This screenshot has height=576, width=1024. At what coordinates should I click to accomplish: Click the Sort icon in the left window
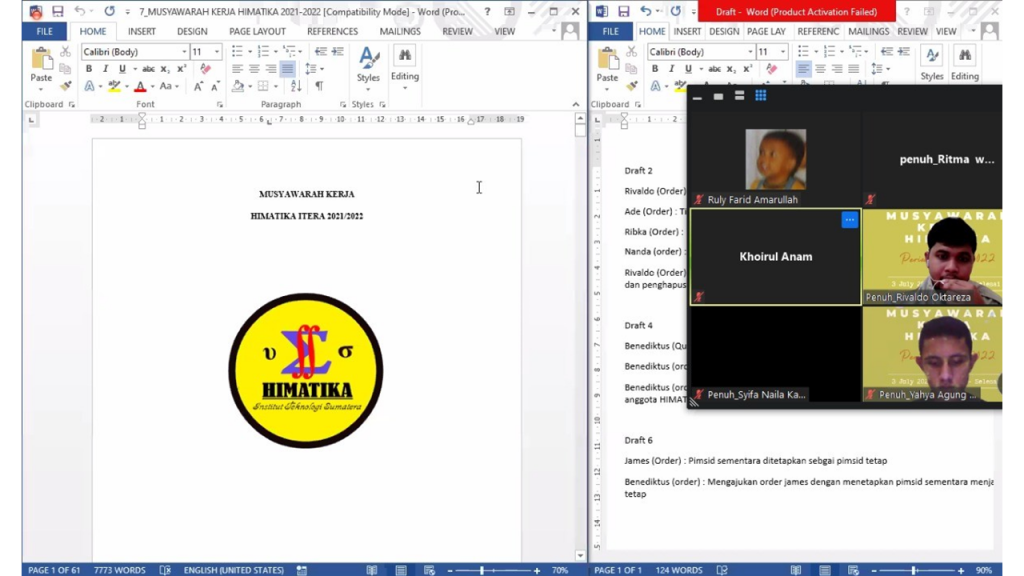296,86
